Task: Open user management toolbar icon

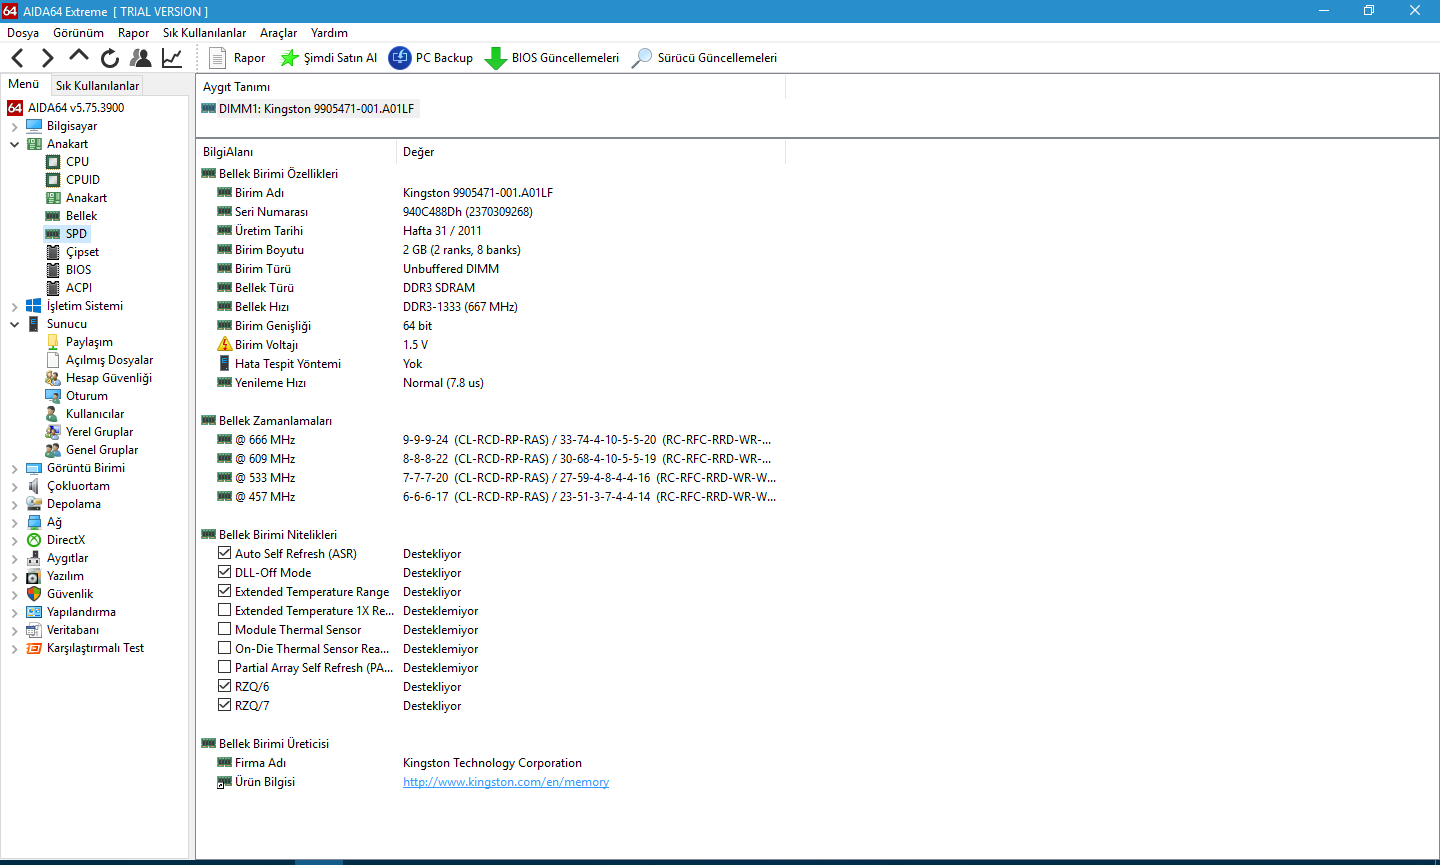Action: [141, 58]
